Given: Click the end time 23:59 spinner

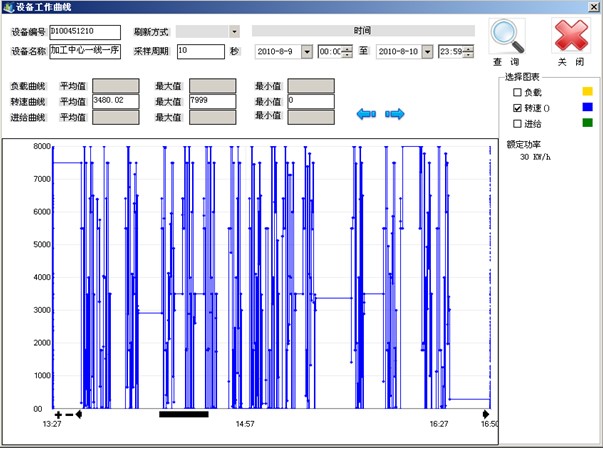Looking at the screenshot, I should (x=468, y=52).
